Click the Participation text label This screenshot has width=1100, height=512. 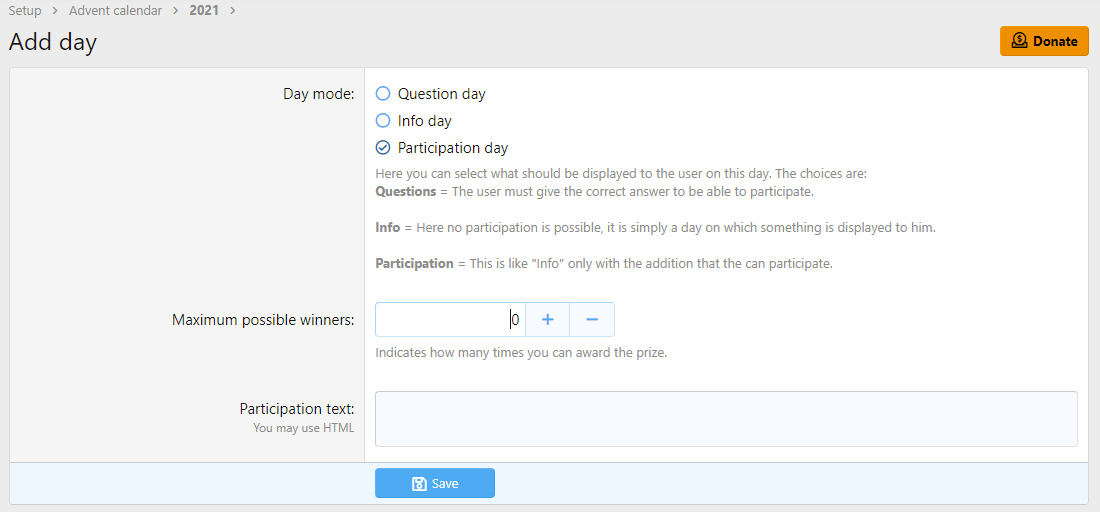tap(297, 409)
